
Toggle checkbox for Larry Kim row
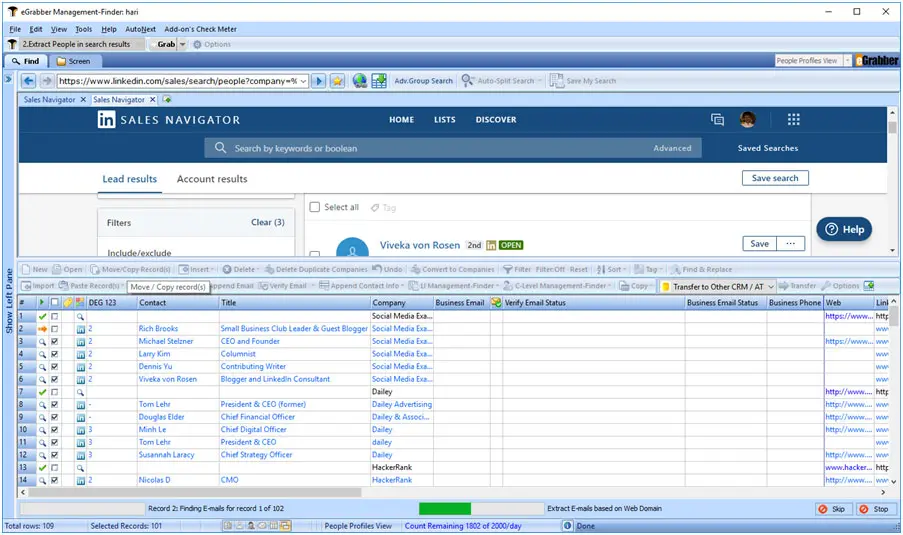54,354
